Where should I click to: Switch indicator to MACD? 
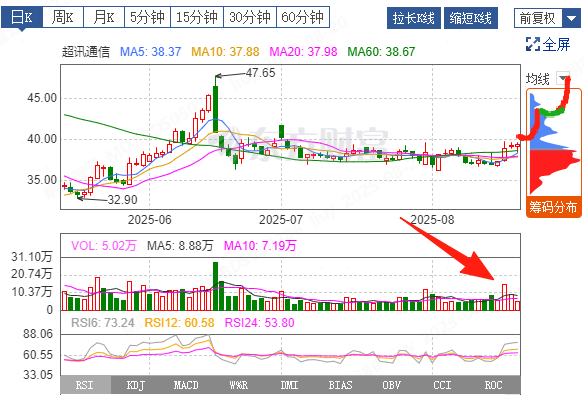[x=186, y=385]
